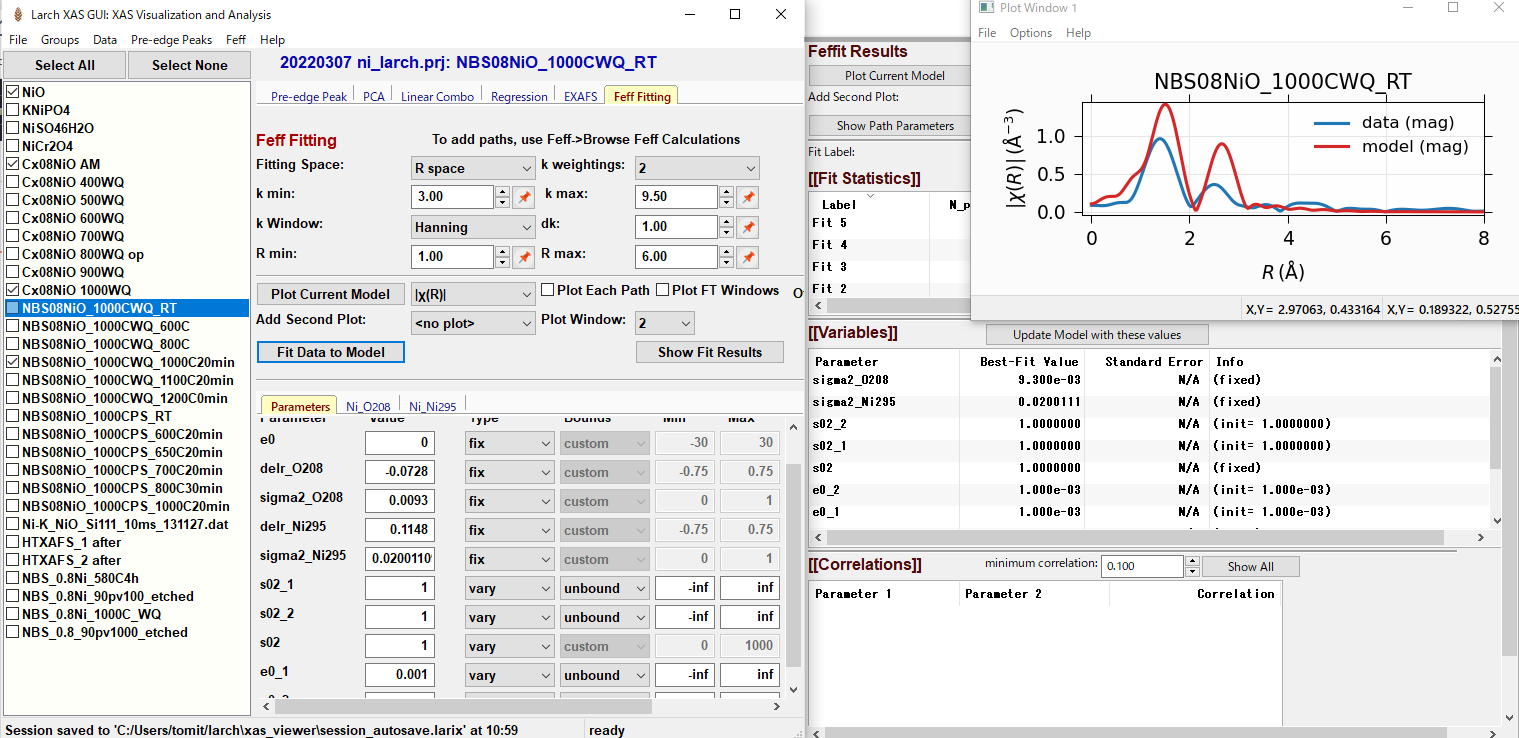Pin the dk value
The image size is (1519, 738).
(747, 227)
